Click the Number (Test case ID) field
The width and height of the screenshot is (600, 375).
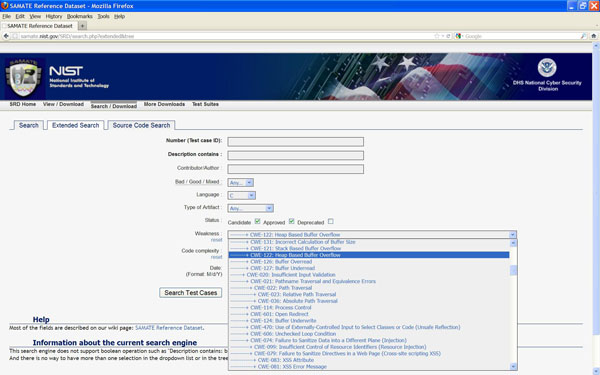[x=295, y=142]
